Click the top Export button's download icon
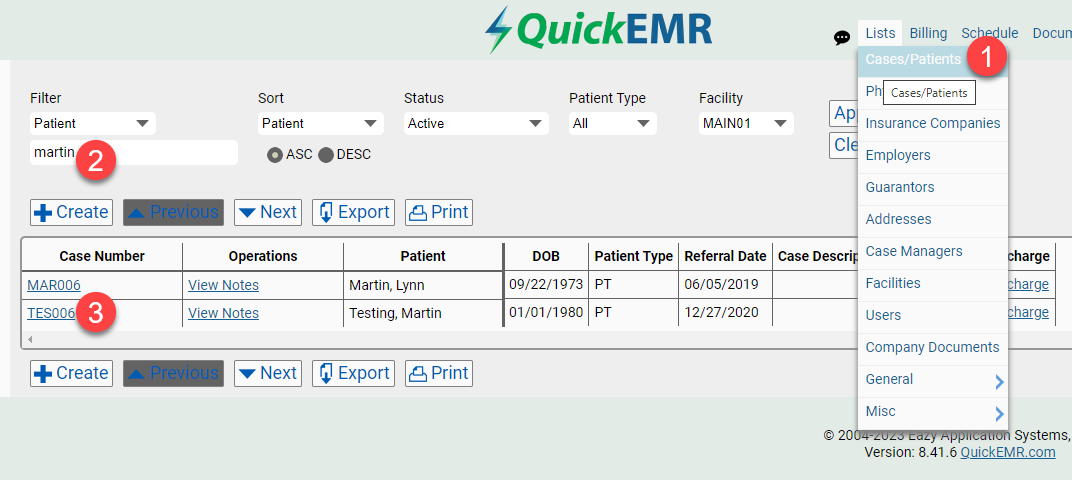 326,213
